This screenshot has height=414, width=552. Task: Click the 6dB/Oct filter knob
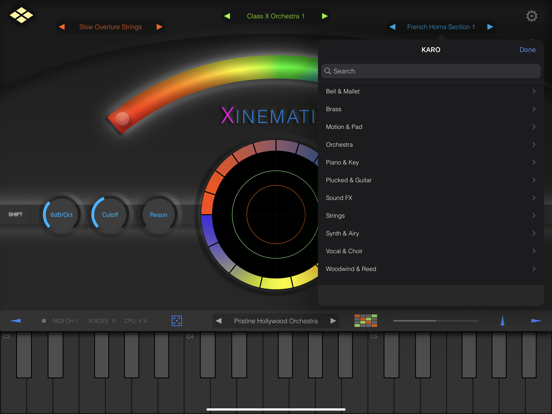62,214
